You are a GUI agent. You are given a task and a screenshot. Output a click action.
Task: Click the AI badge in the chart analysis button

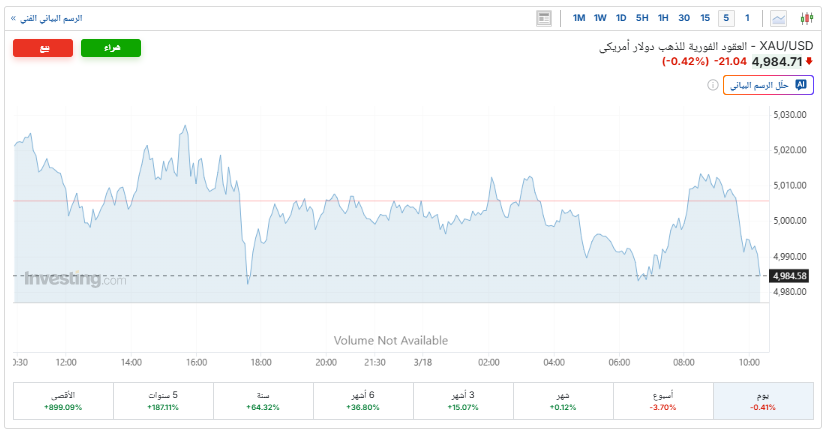pos(799,86)
